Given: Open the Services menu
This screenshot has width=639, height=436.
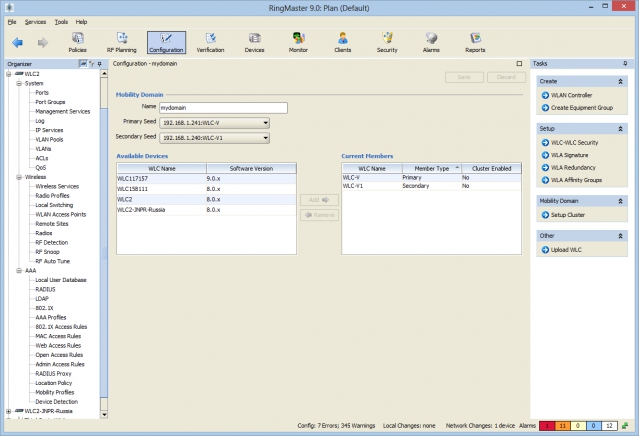Looking at the screenshot, I should 35,22.
